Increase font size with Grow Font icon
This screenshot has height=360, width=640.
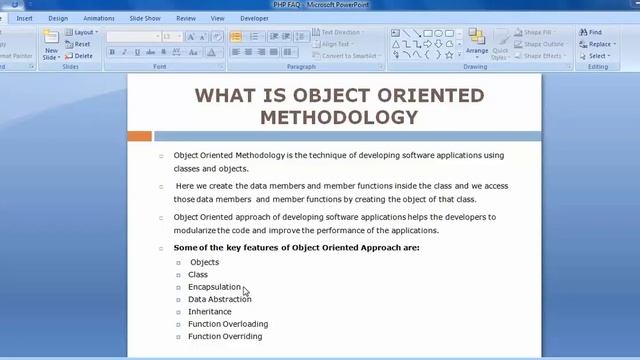tap(190, 37)
